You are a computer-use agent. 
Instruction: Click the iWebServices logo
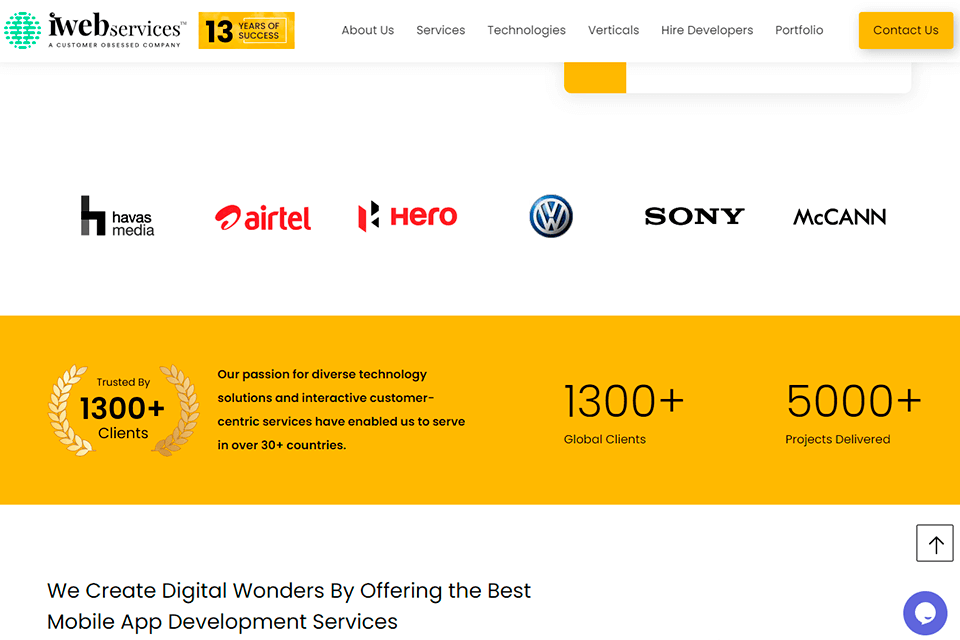coord(95,30)
